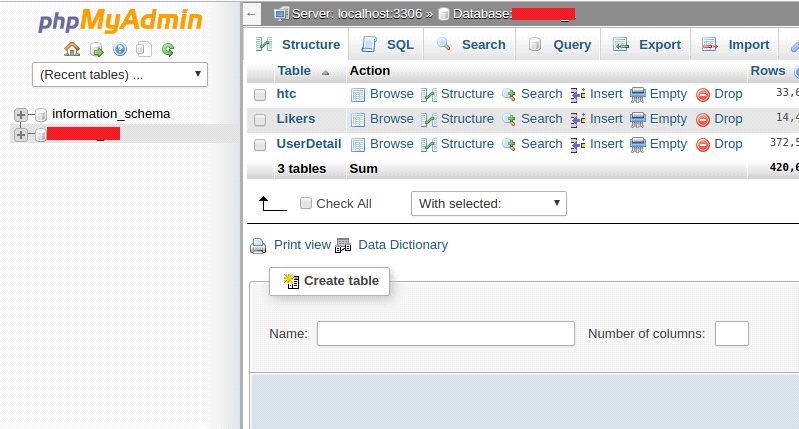The width and height of the screenshot is (799, 429).
Task: Open the With selected dropdown
Action: point(488,204)
